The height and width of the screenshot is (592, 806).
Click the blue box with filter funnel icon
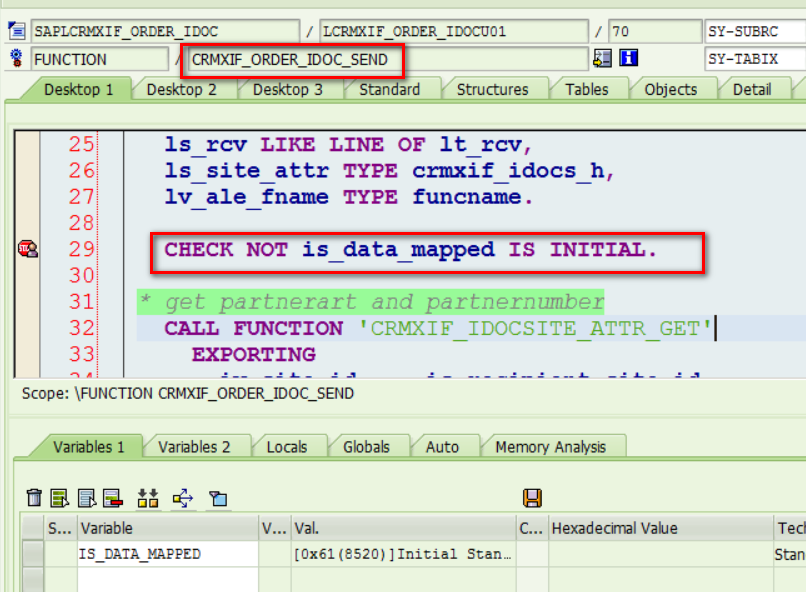[x=218, y=498]
